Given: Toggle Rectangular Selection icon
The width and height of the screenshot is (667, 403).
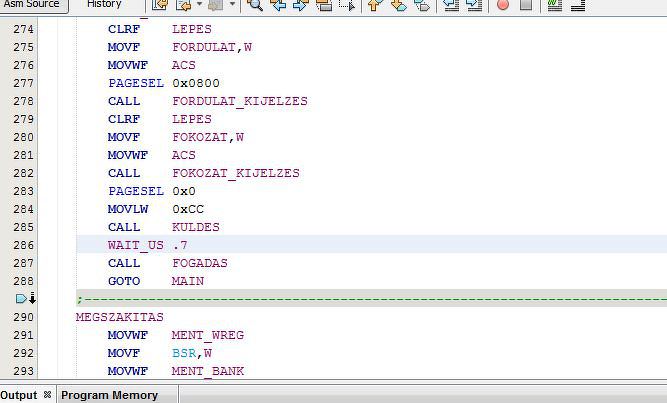Looking at the screenshot, I should 347,5.
